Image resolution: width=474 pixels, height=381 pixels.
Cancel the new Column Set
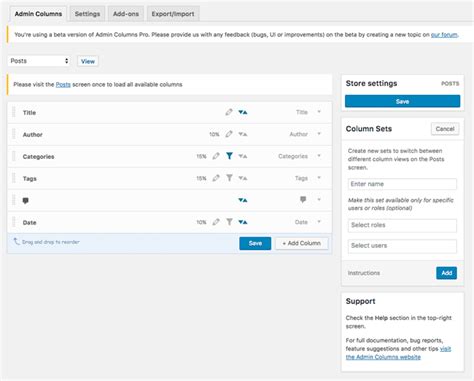[445, 129]
